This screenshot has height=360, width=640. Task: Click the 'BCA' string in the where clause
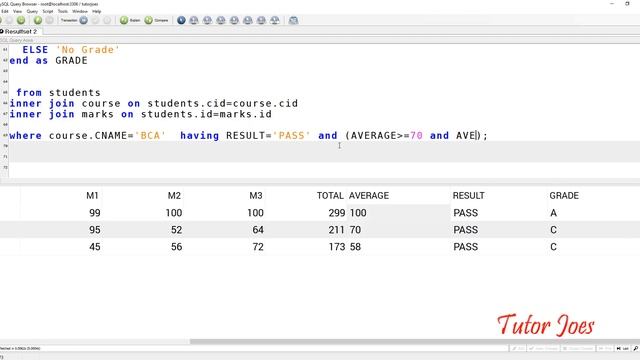pyautogui.click(x=150, y=136)
